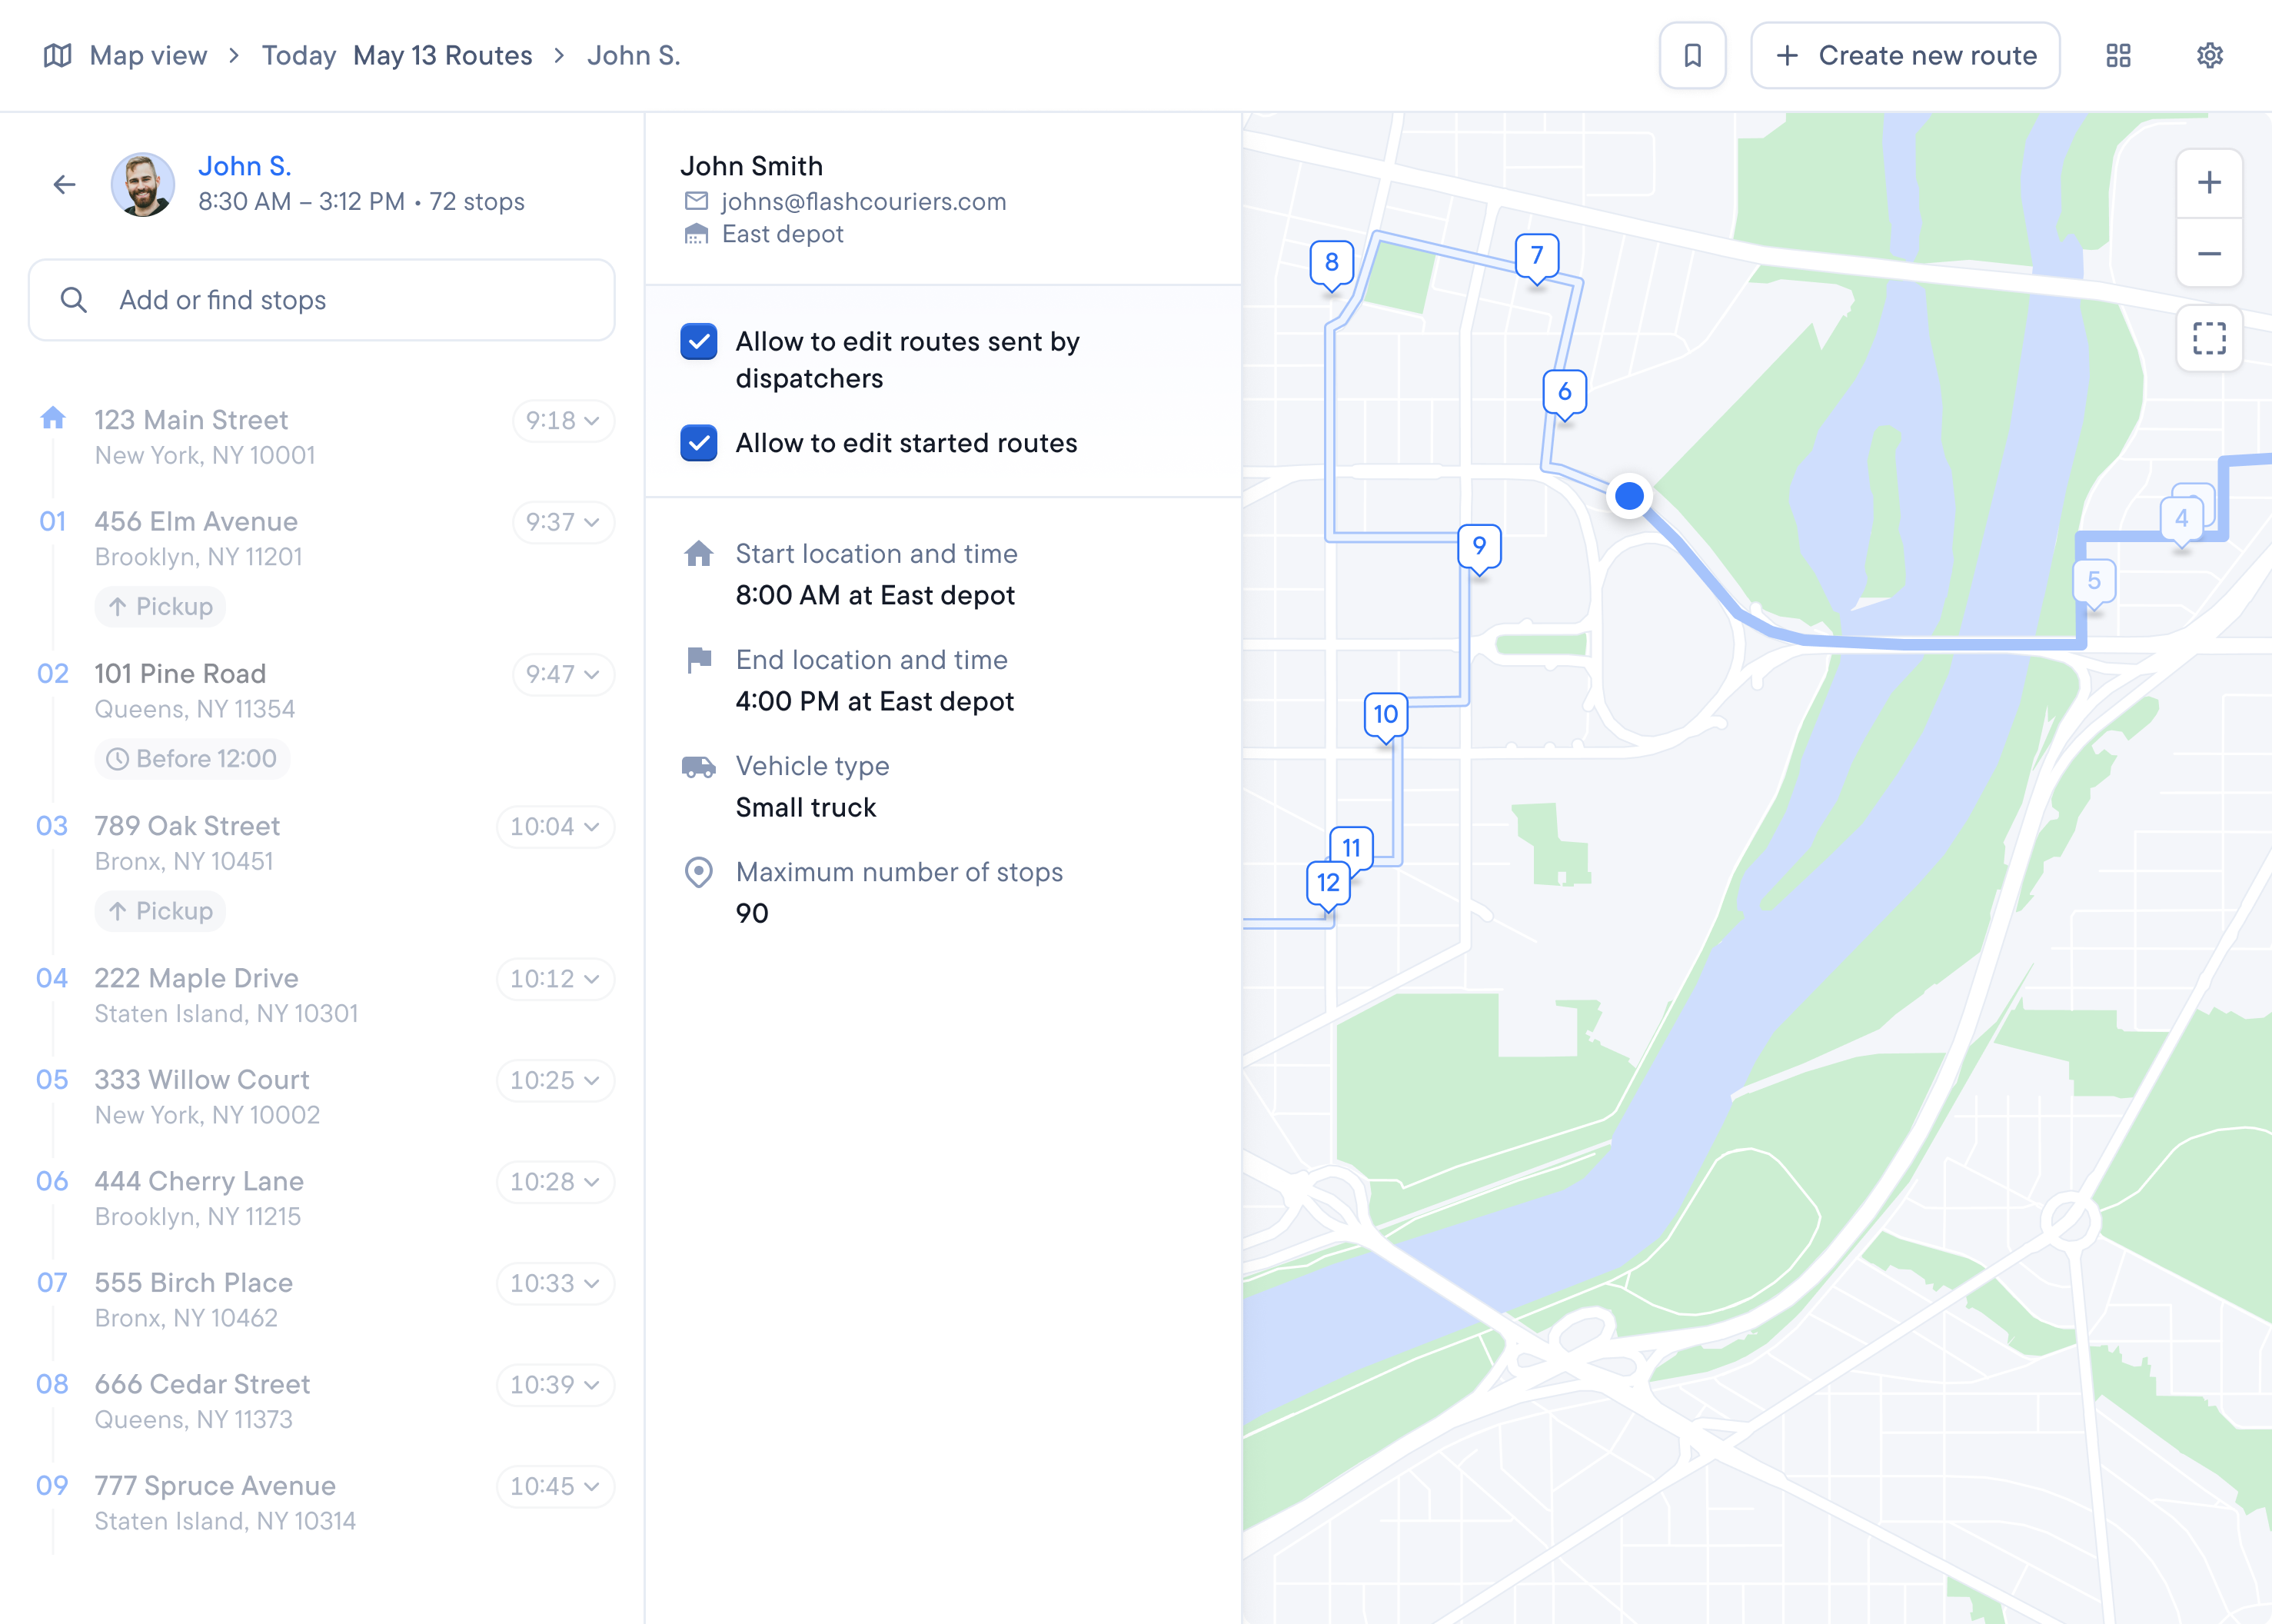Select stop 333 Willow Court

coord(202,1080)
